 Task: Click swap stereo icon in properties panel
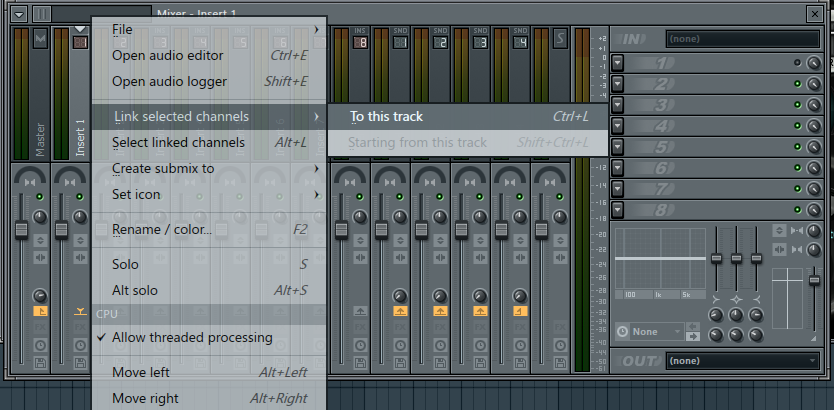pos(779,249)
